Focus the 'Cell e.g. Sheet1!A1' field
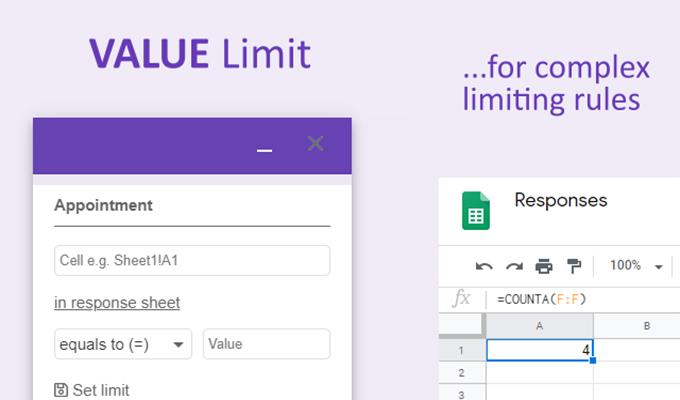The width and height of the screenshot is (680, 400). 192,260
